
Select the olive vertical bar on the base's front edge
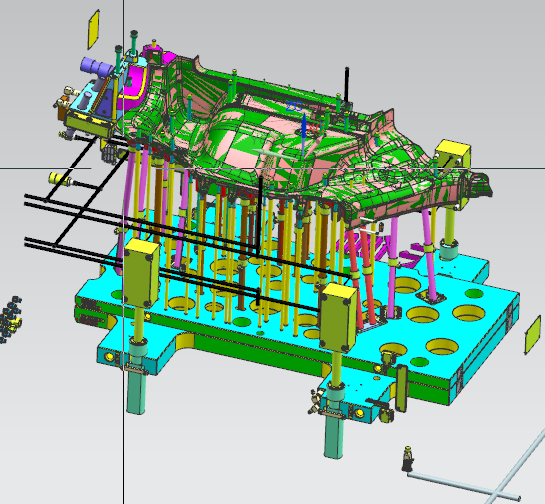click(402, 388)
